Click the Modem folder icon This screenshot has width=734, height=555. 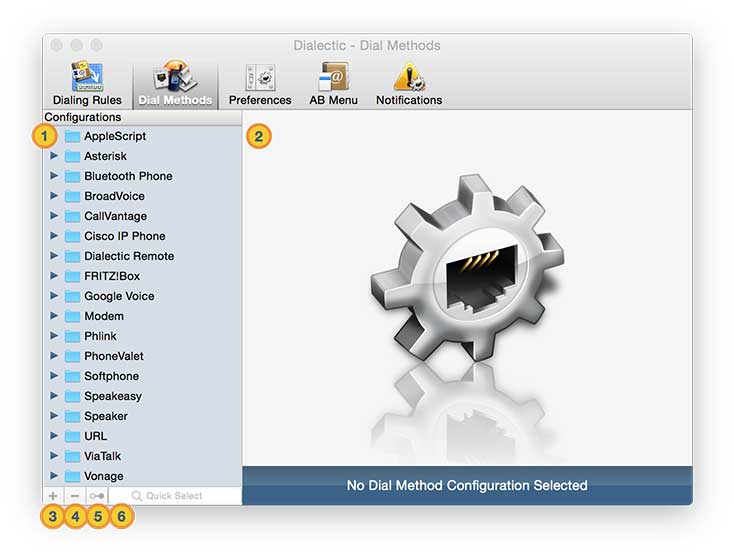click(x=72, y=316)
